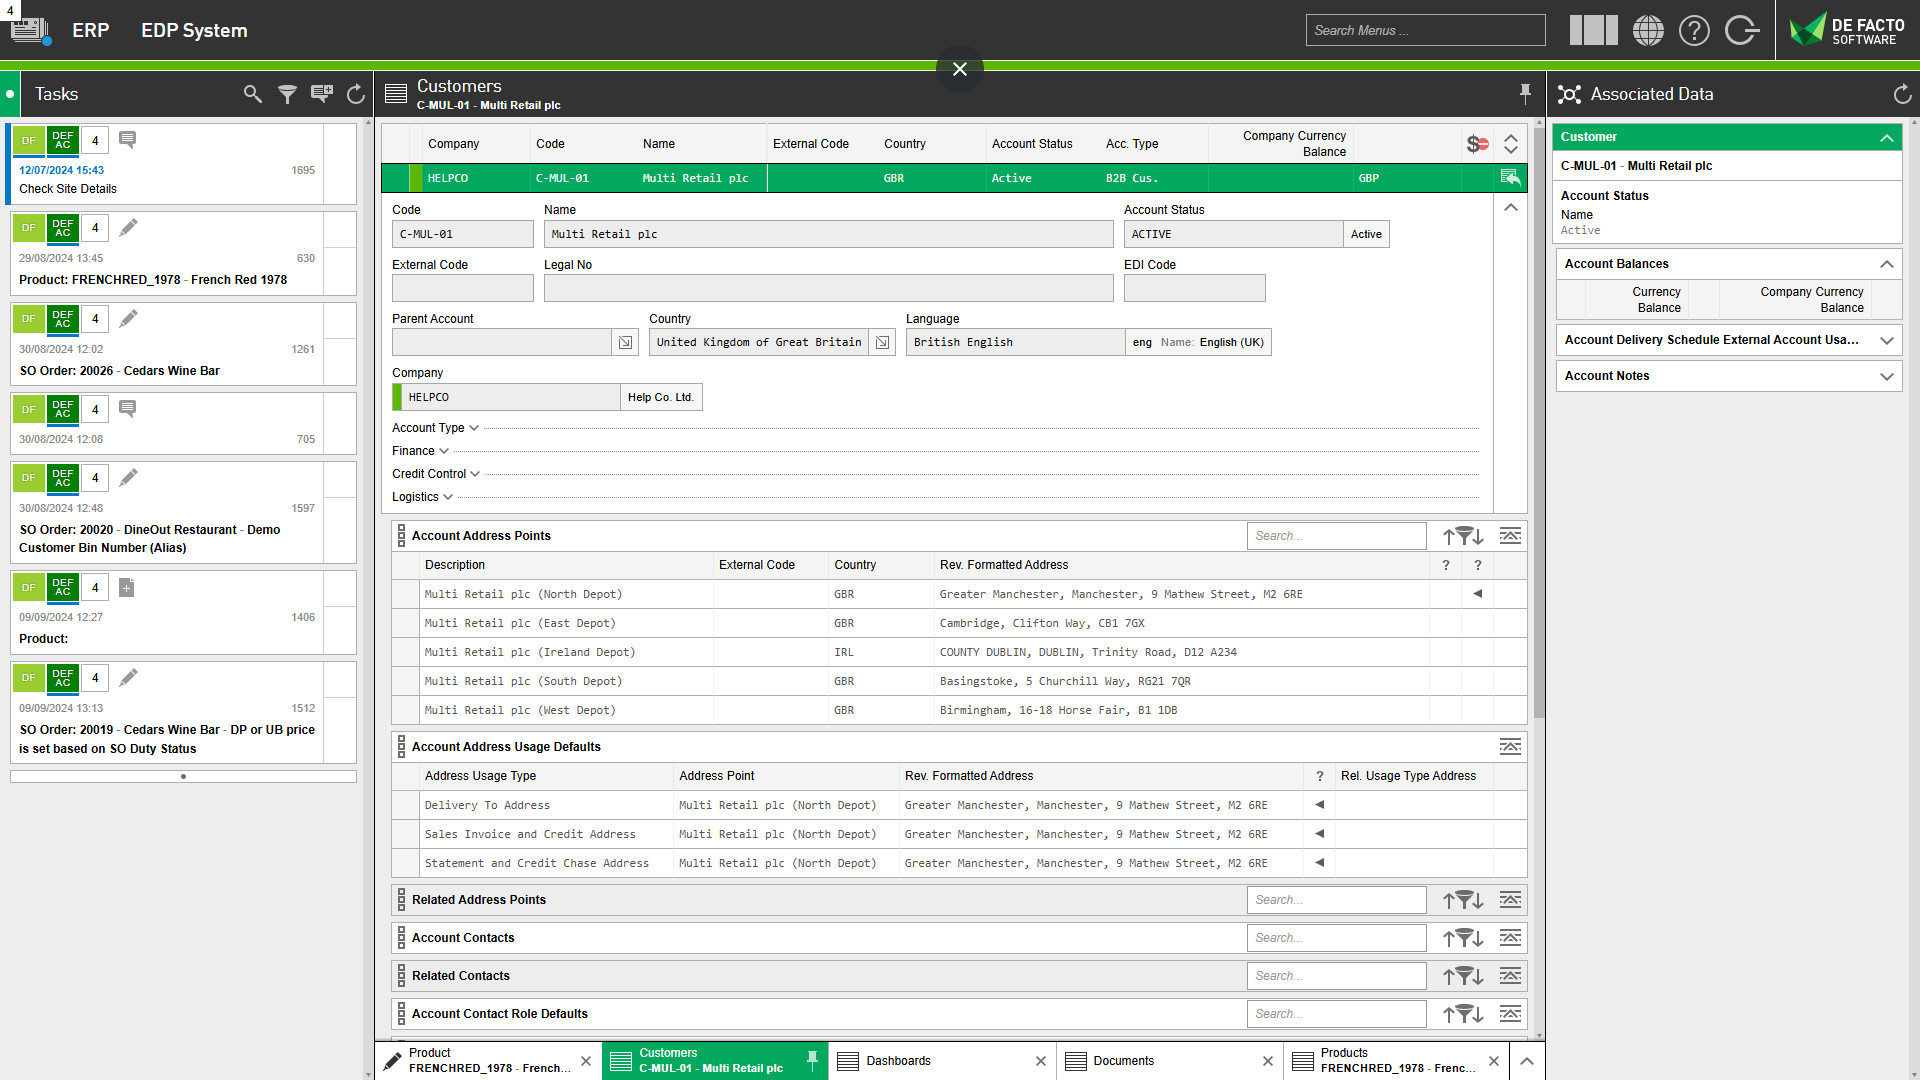
Task: Open the Tasks filter funnel icon
Action: click(x=287, y=94)
